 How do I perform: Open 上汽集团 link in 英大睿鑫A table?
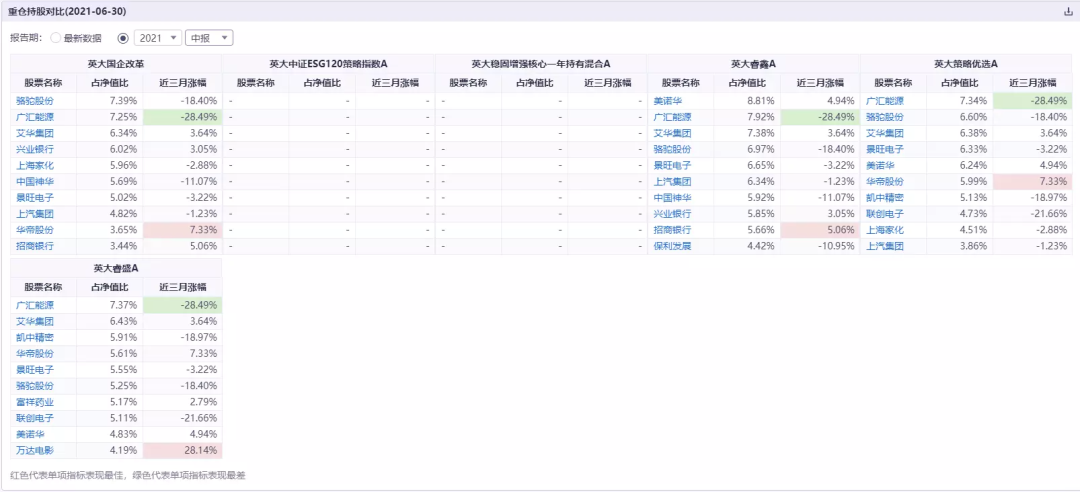tap(672, 182)
